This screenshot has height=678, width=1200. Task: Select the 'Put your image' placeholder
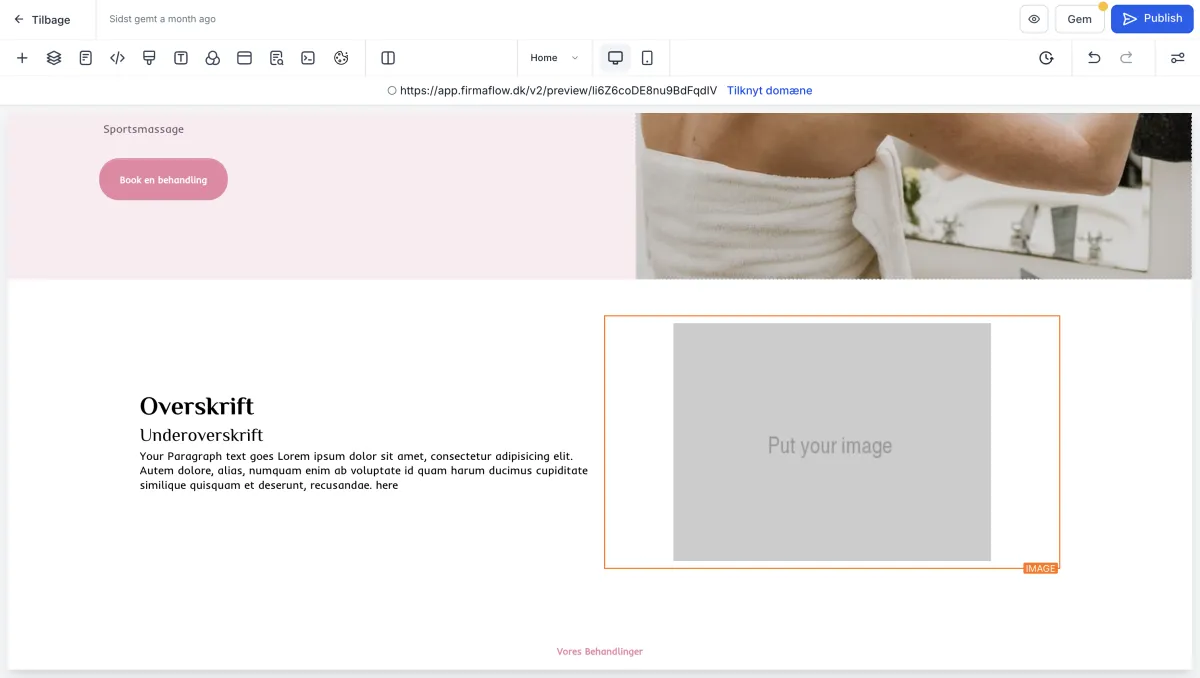click(832, 442)
